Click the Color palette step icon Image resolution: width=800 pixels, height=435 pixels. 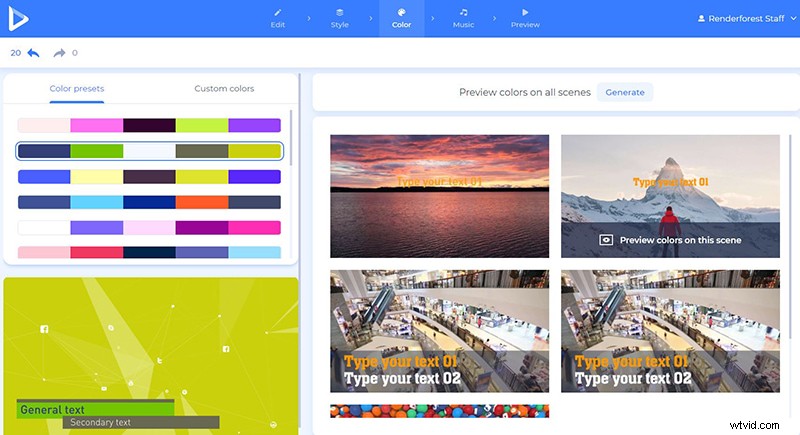point(402,12)
